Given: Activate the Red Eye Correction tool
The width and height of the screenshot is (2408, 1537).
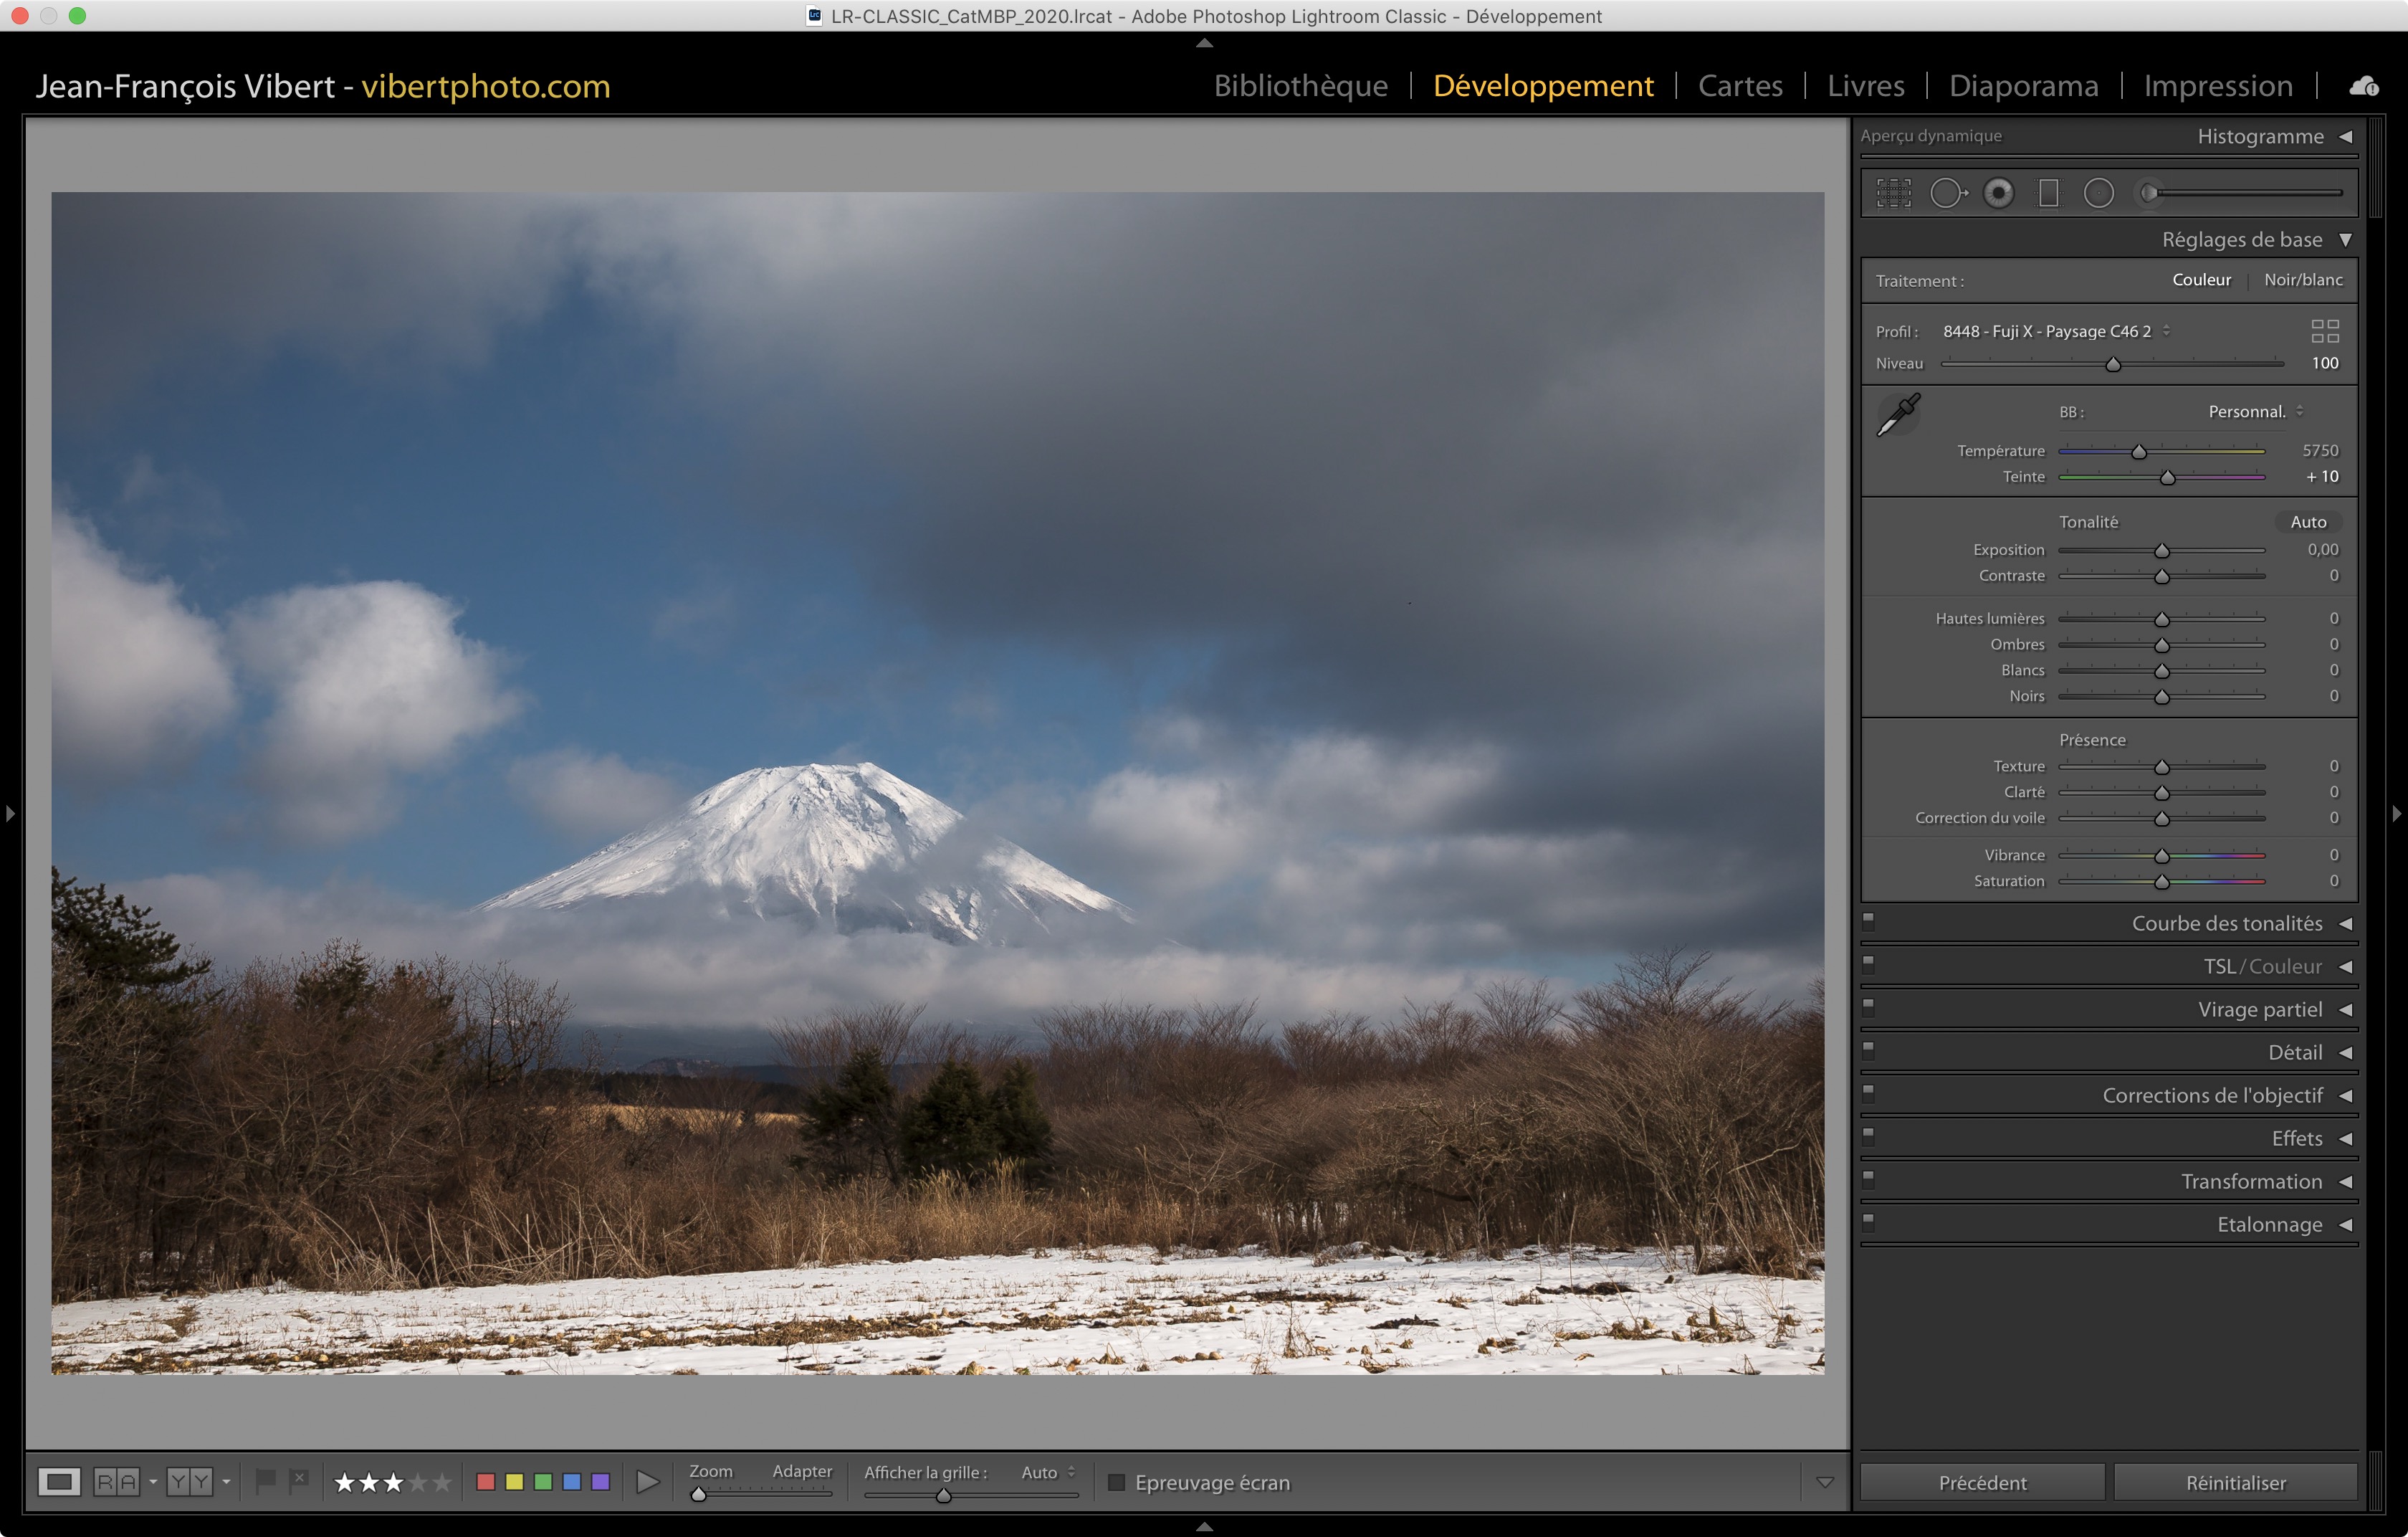Looking at the screenshot, I should (1998, 193).
